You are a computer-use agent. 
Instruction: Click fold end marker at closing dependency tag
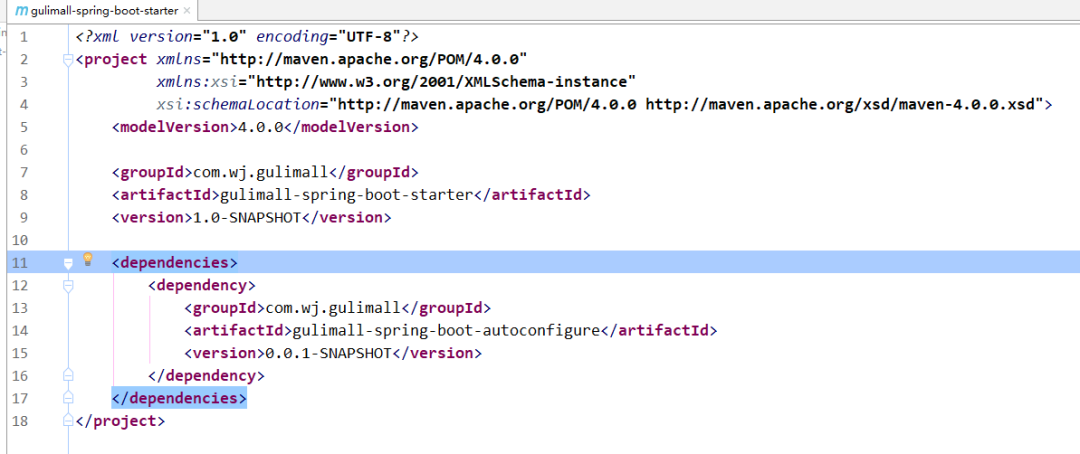coord(68,376)
